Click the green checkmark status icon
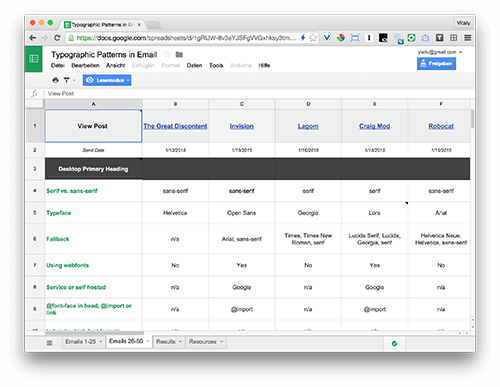 394,344
